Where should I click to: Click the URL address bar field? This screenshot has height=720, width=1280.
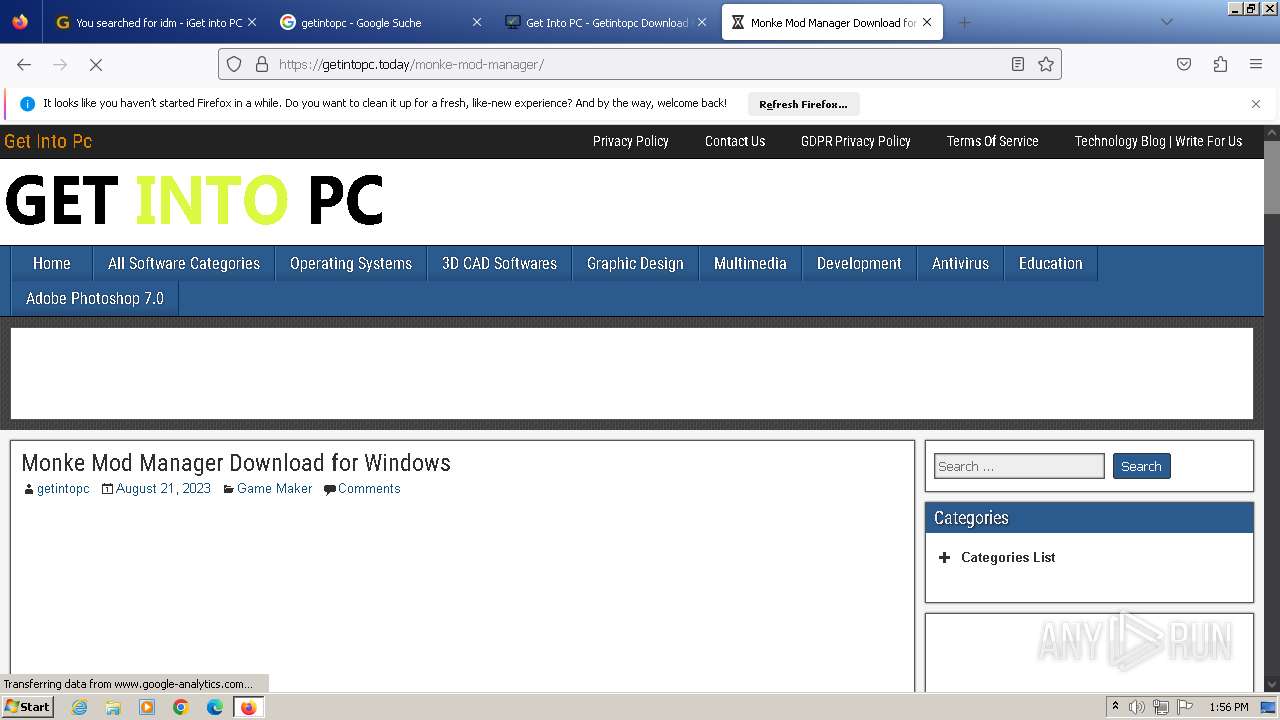640,64
